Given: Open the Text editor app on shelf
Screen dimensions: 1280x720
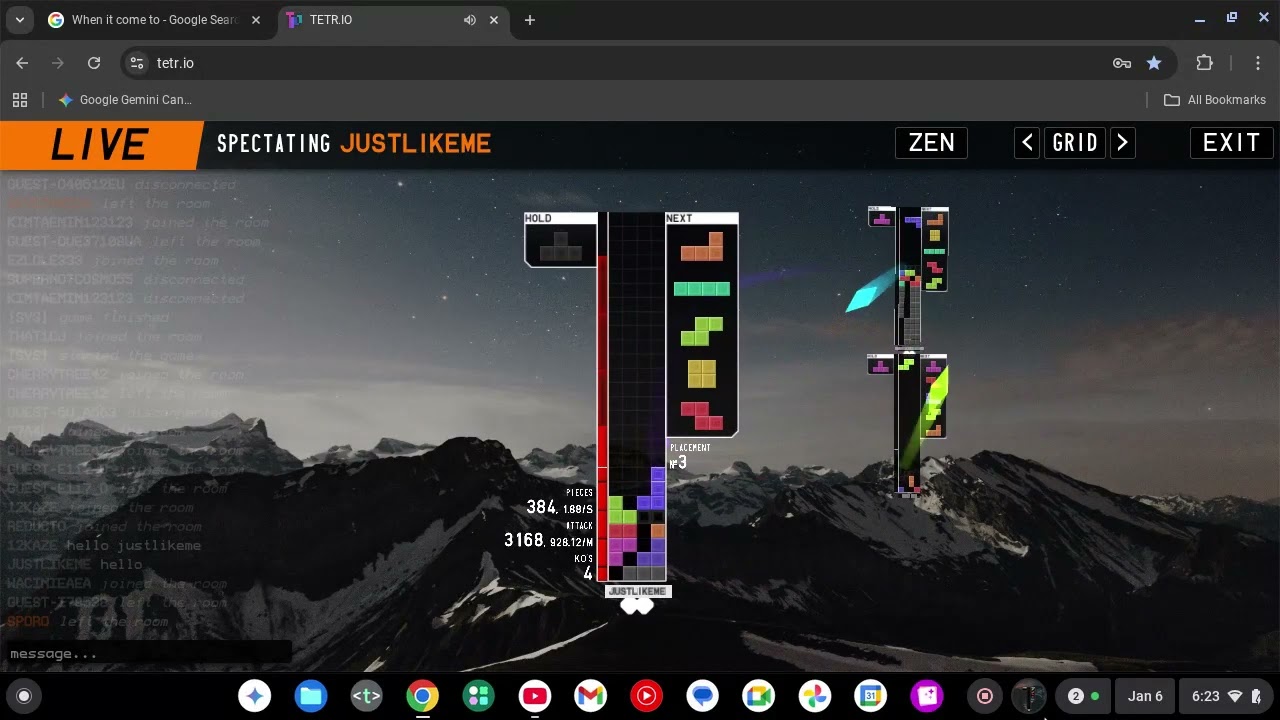Looking at the screenshot, I should 367,696.
